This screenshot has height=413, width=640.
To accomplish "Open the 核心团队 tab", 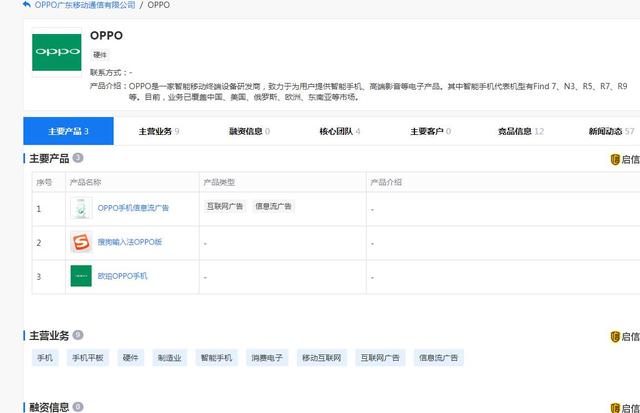I will click(339, 131).
